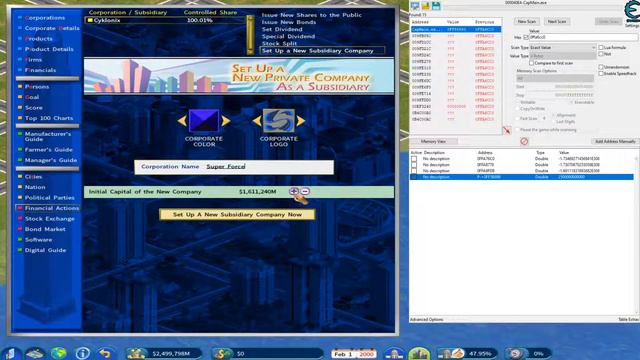Image resolution: width=640 pixels, height=360 pixels.
Task: Click the plus icon to increase initial capital
Action: point(293,191)
